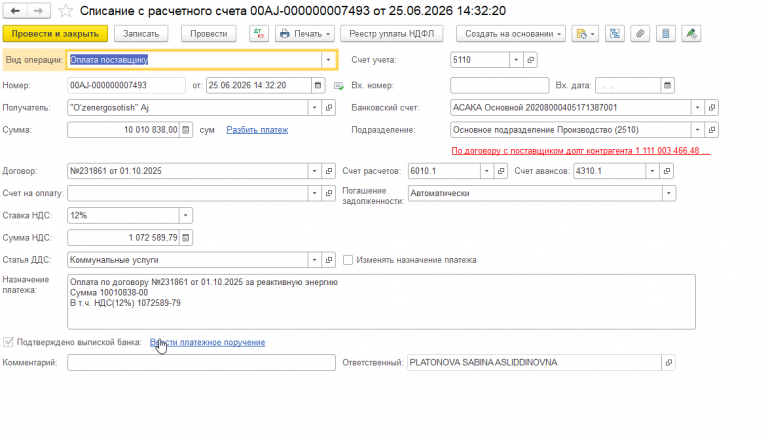Open the Ответственный record icon

coord(669,363)
